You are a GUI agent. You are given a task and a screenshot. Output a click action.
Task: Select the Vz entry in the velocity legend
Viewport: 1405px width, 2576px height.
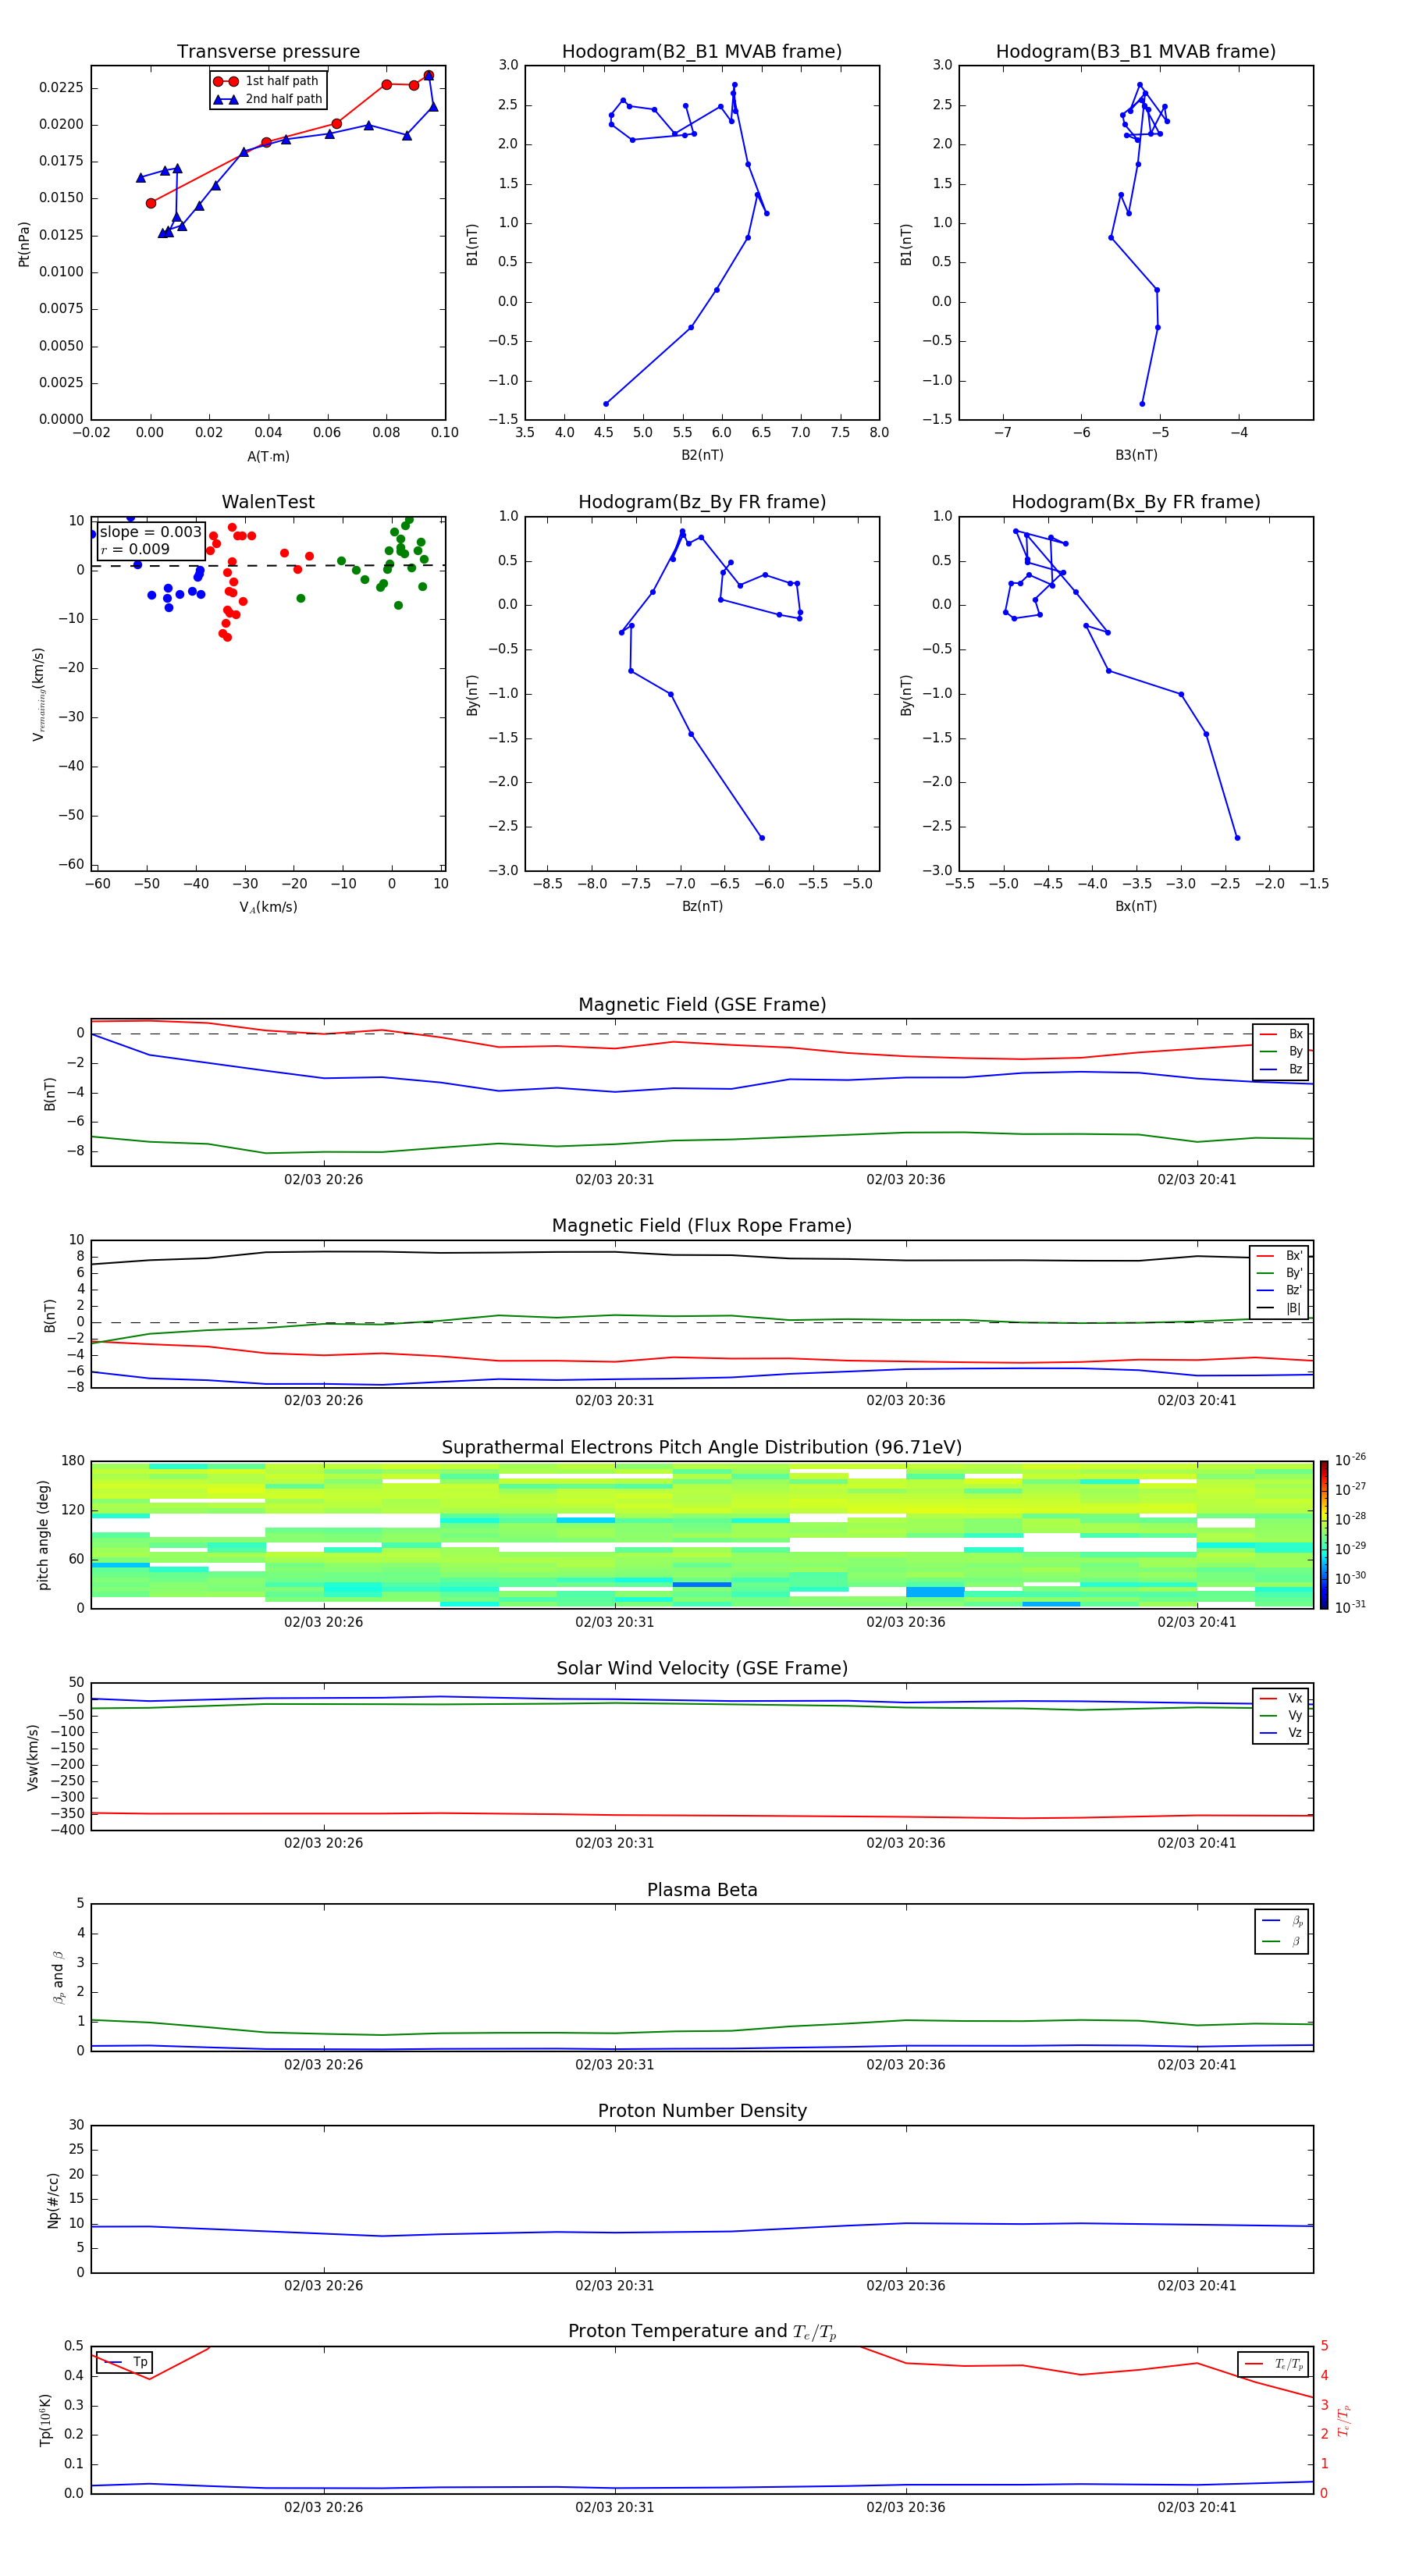[x=1281, y=1733]
